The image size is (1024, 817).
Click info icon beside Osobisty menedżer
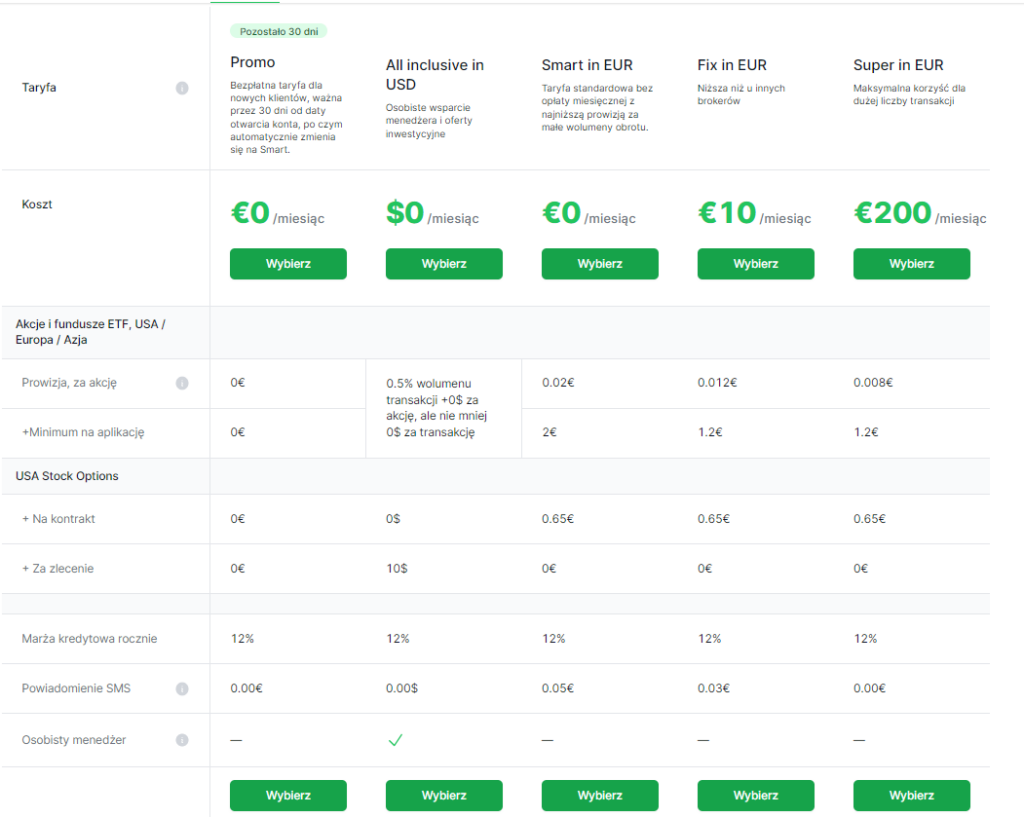(182, 740)
